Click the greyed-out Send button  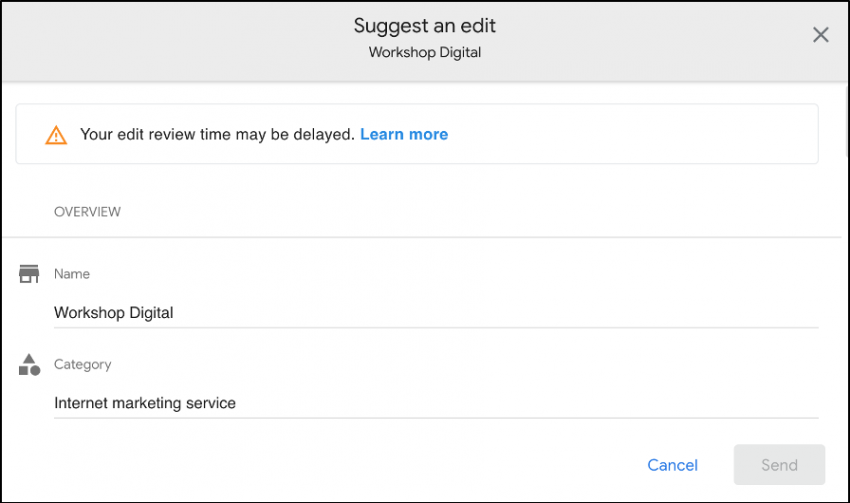780,465
